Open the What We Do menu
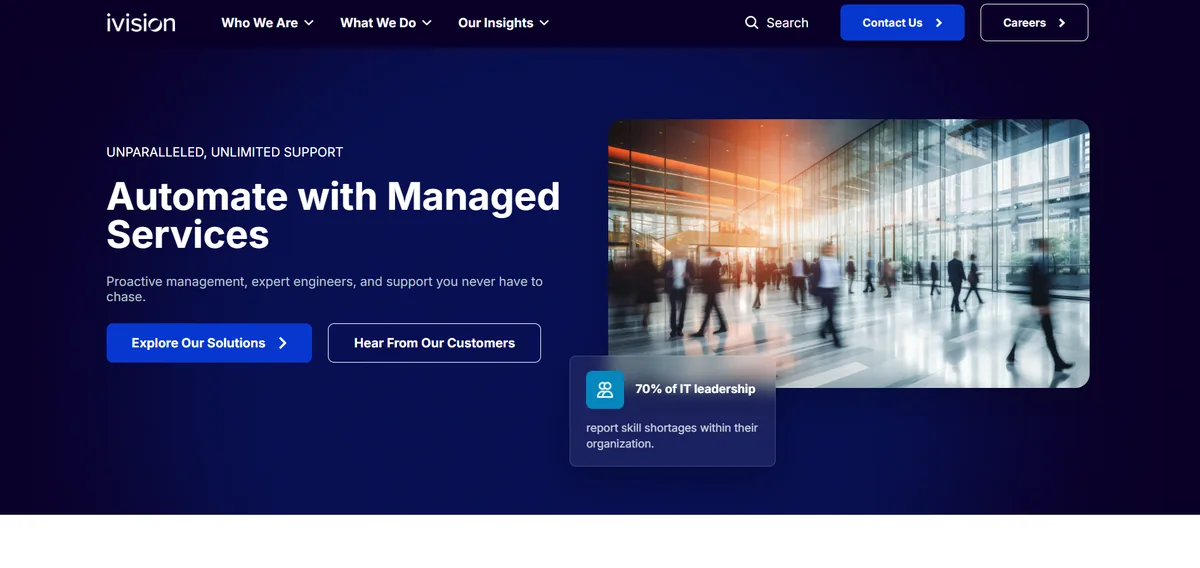Viewport: 1200px width, 568px height. pyautogui.click(x=386, y=23)
